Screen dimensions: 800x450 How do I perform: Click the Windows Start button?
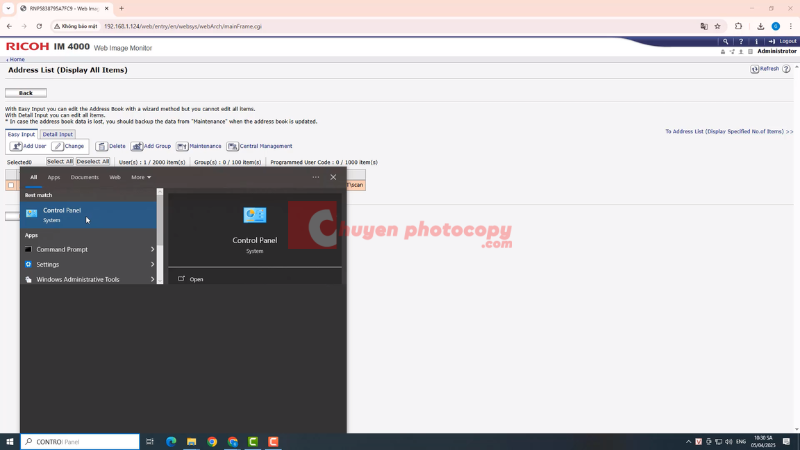pos(10,441)
